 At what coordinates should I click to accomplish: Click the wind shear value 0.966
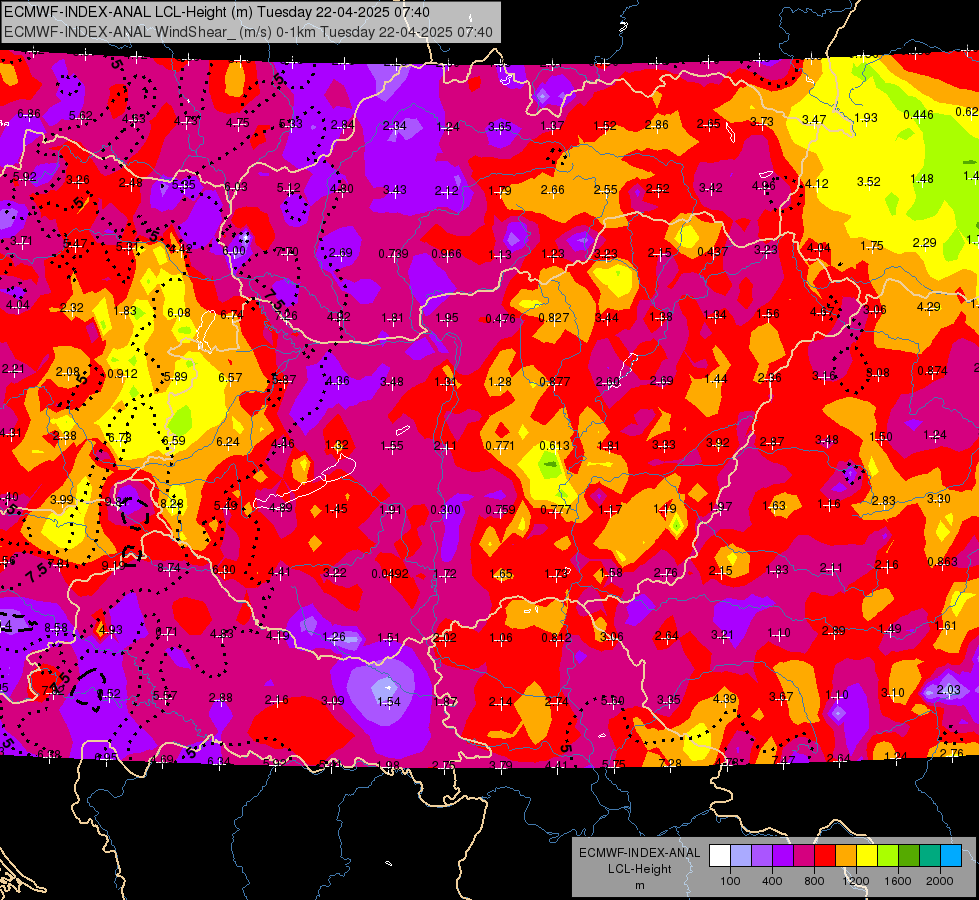(446, 254)
